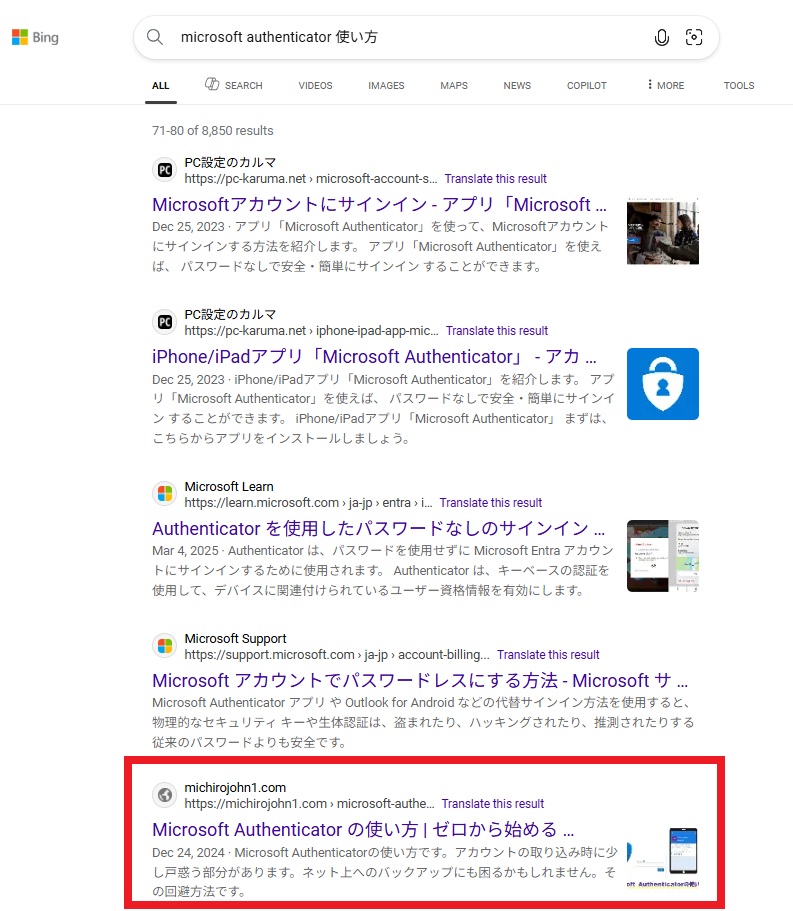Click the "michirojohn1.com" site name
The height and width of the screenshot is (911, 793).
click(x=235, y=788)
